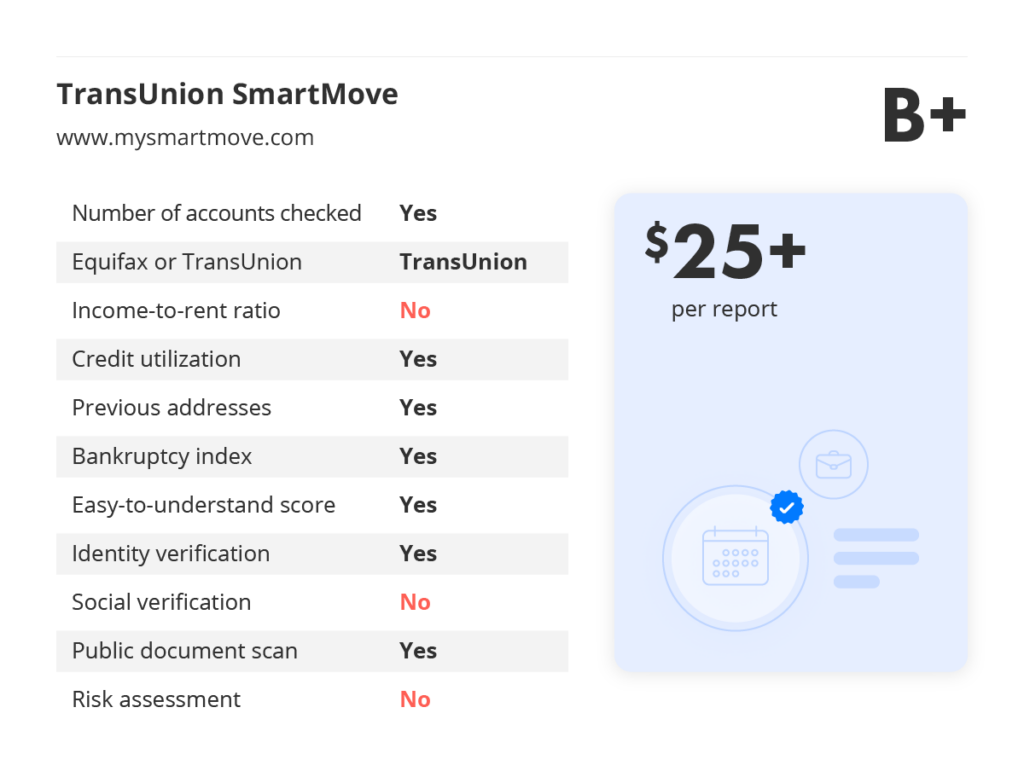Select the Public document scan row
This screenshot has width=1024, height=777.
pyautogui.click(x=312, y=651)
